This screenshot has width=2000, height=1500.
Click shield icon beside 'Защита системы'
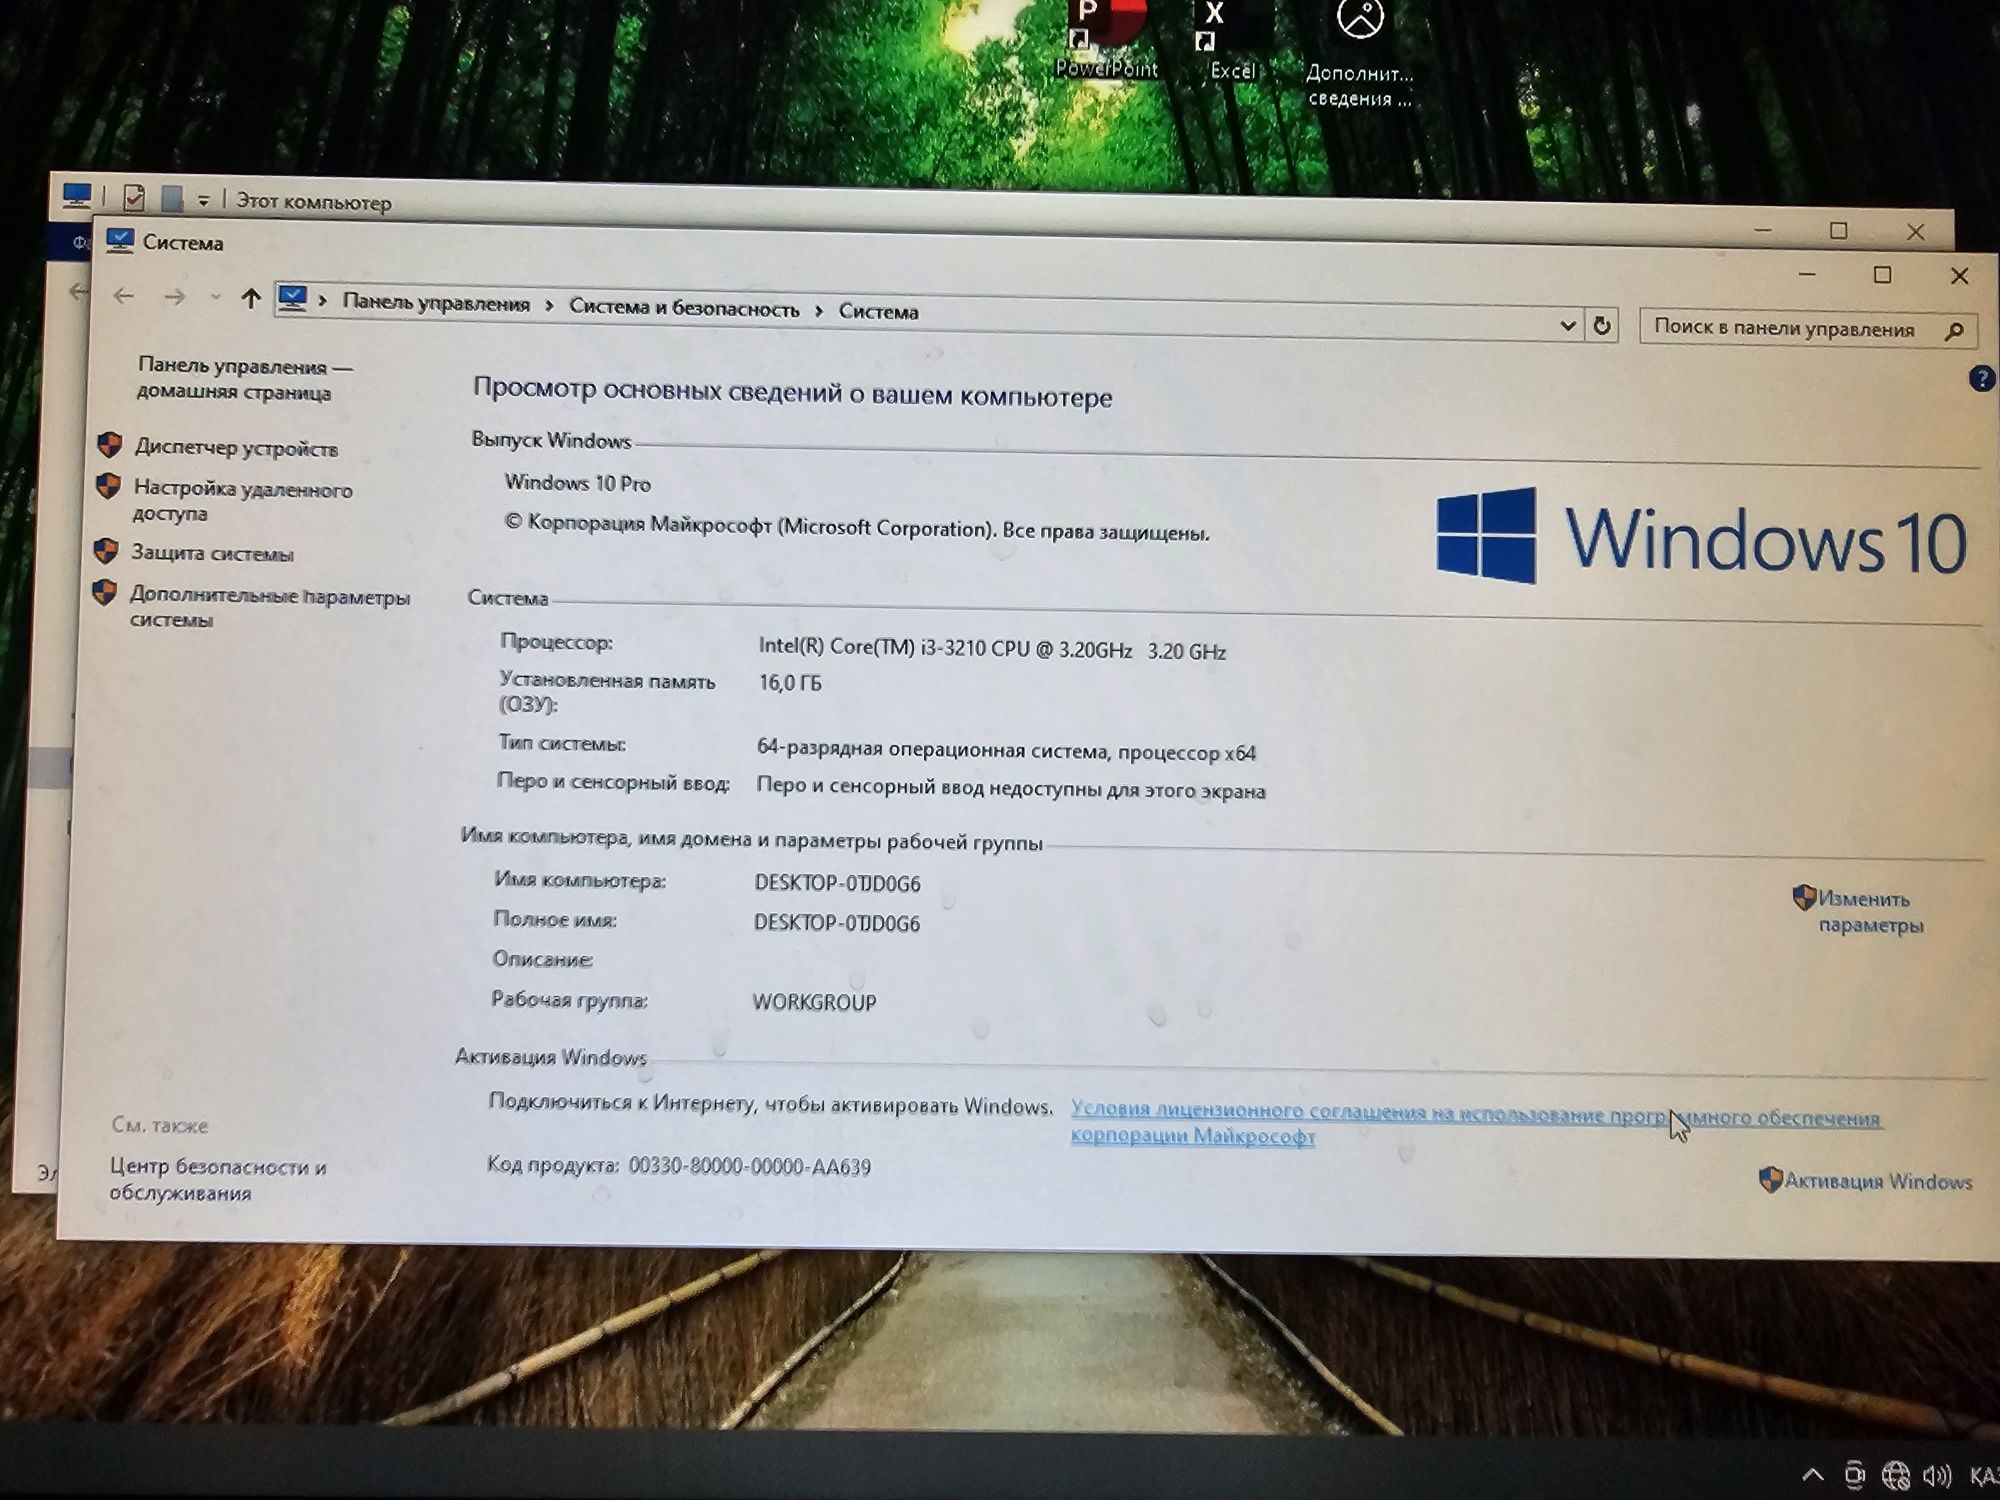coord(106,551)
